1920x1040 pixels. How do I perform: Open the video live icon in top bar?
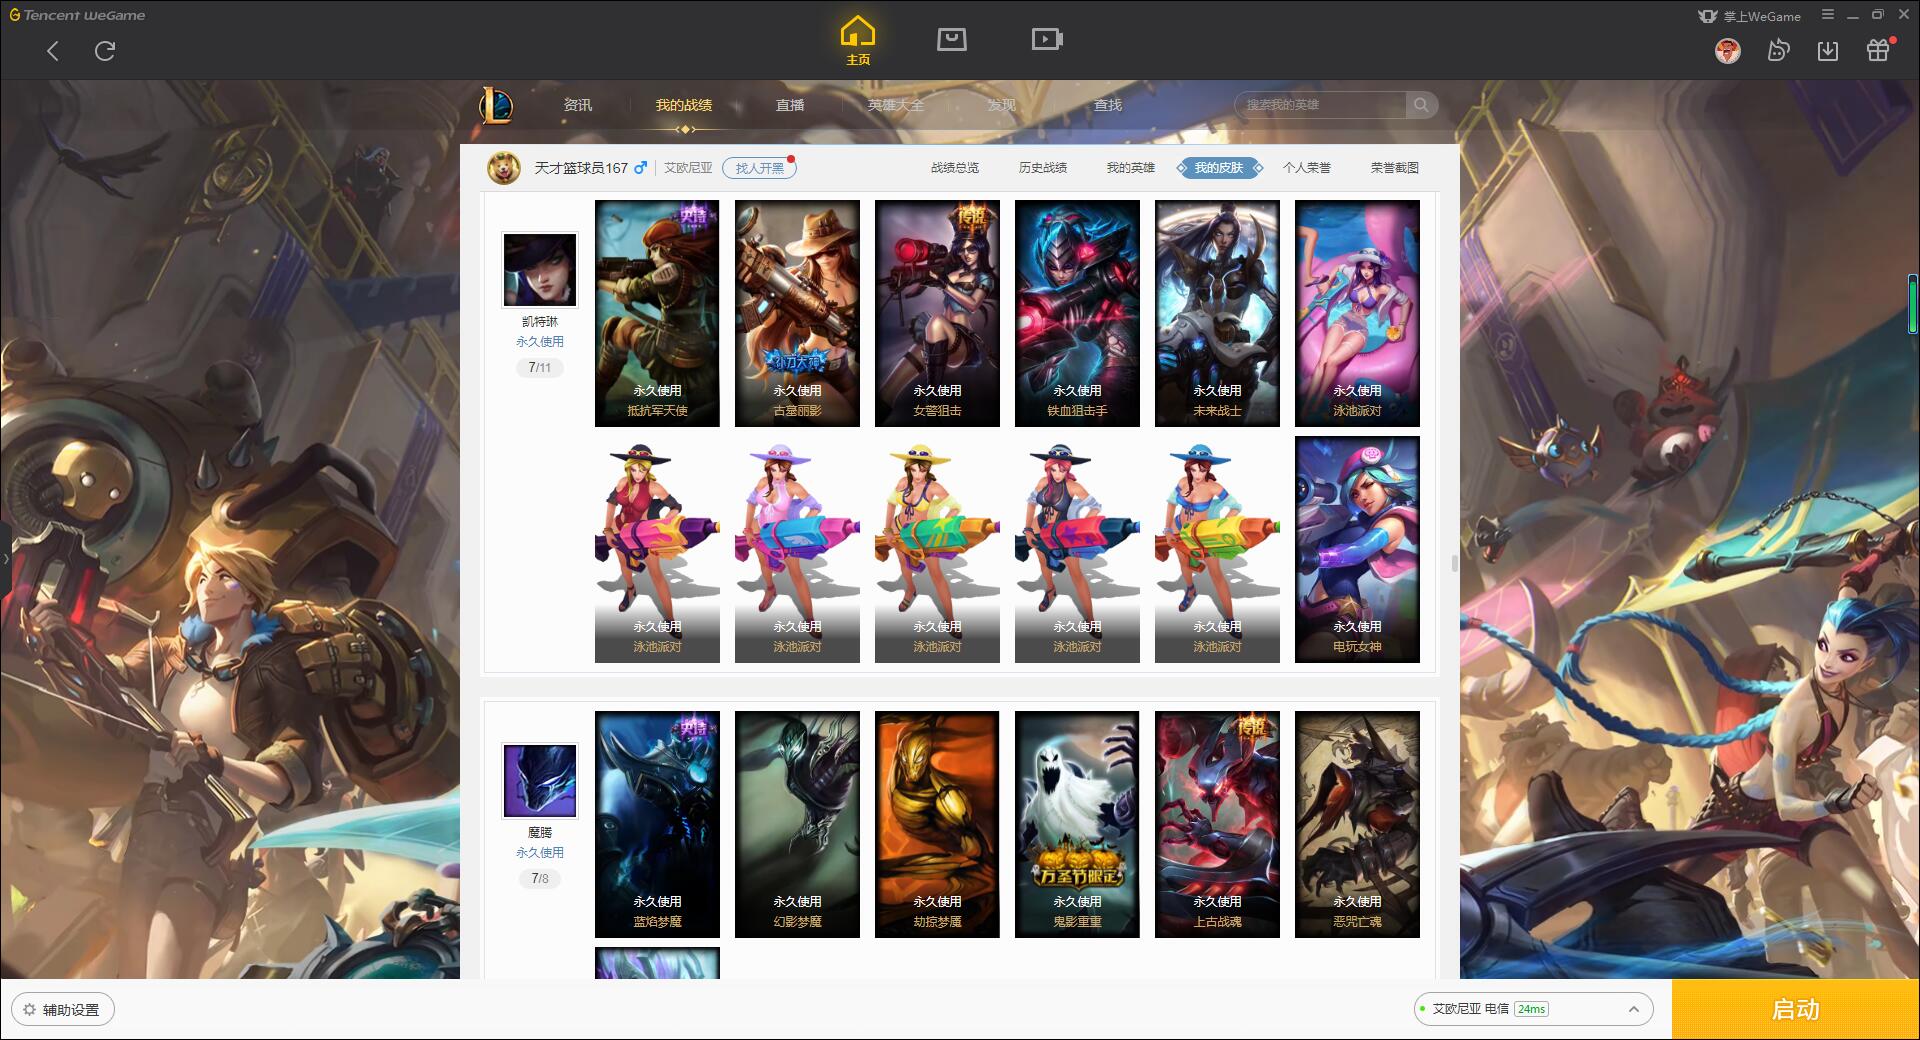coord(1047,40)
